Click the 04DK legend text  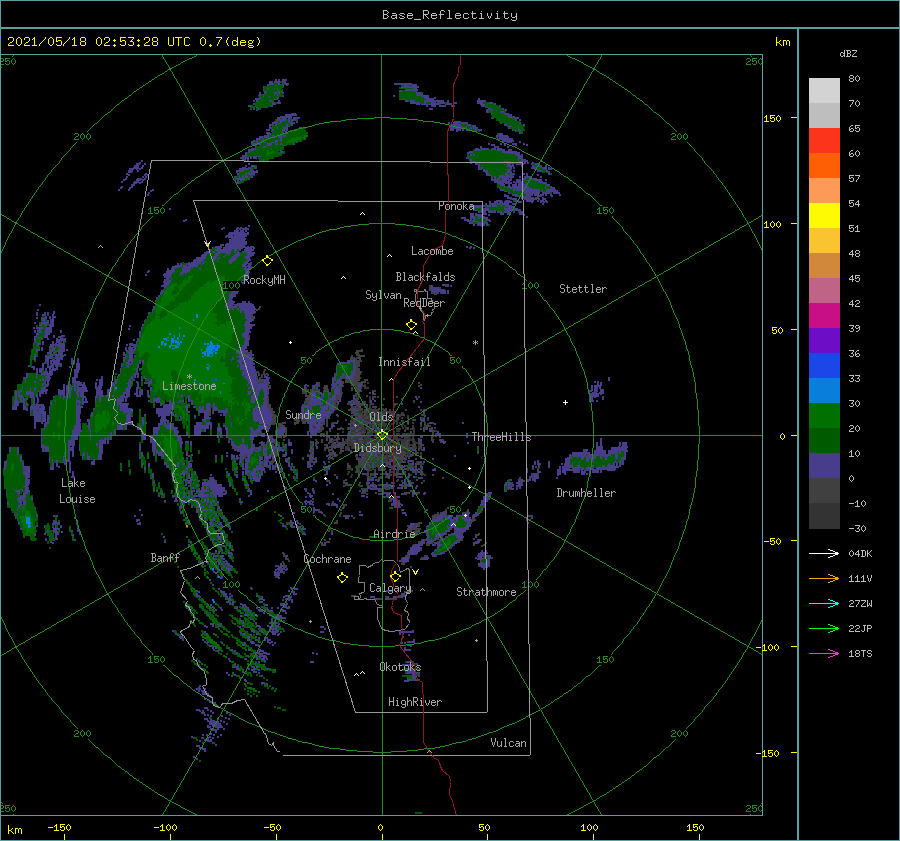click(860, 553)
